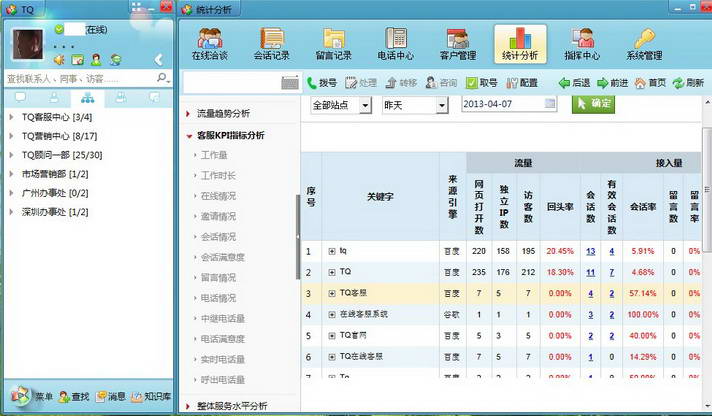This screenshot has height=416, width=712.
Task: Expand the 在线客服系统 row plus box
Action: click(x=331, y=314)
